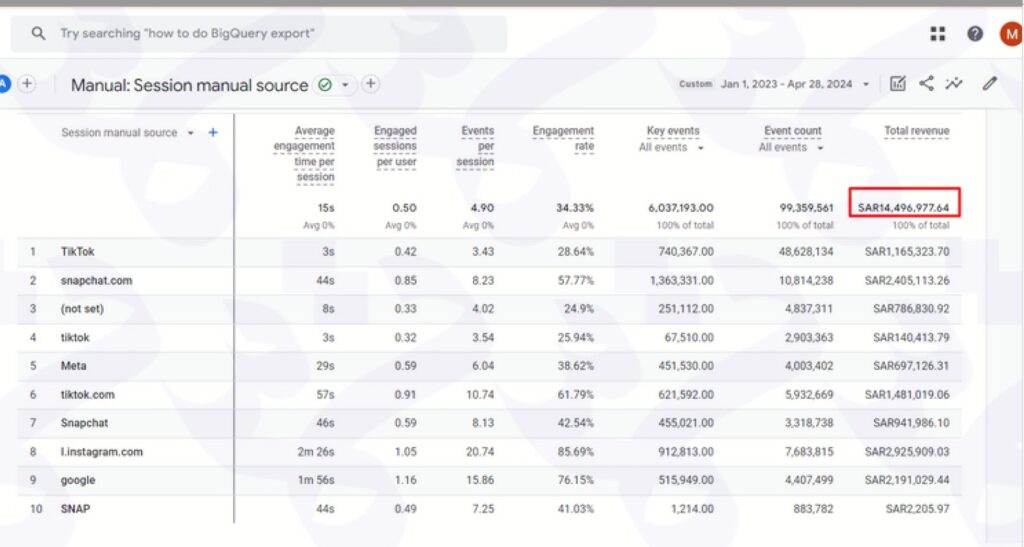Add comparison with plus beside A chip
Screen dimensions: 1024x547
27,84
